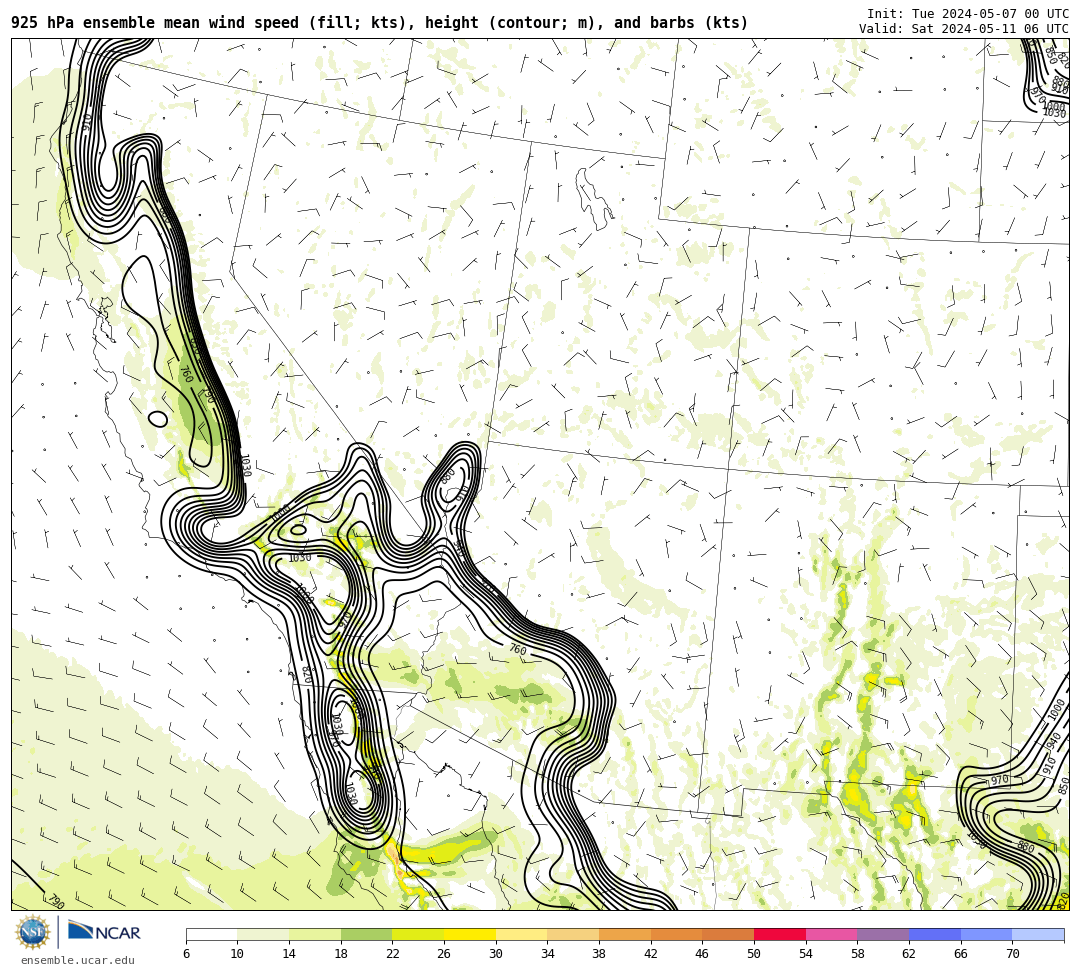
Task: Select the Init: Tue 2024-05-07 00 UTC line
Action: (968, 14)
